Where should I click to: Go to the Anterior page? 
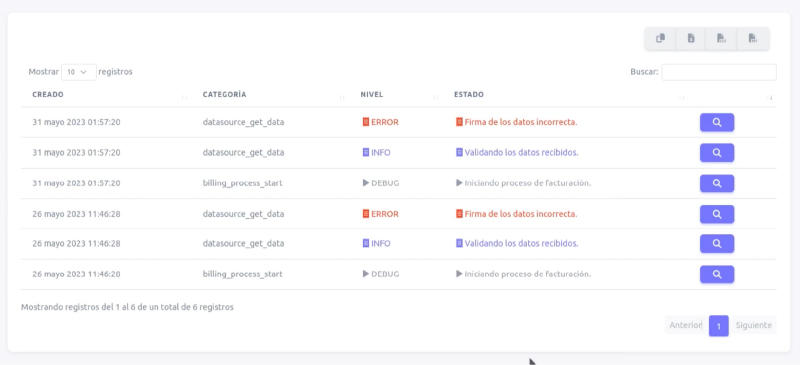[x=685, y=325]
